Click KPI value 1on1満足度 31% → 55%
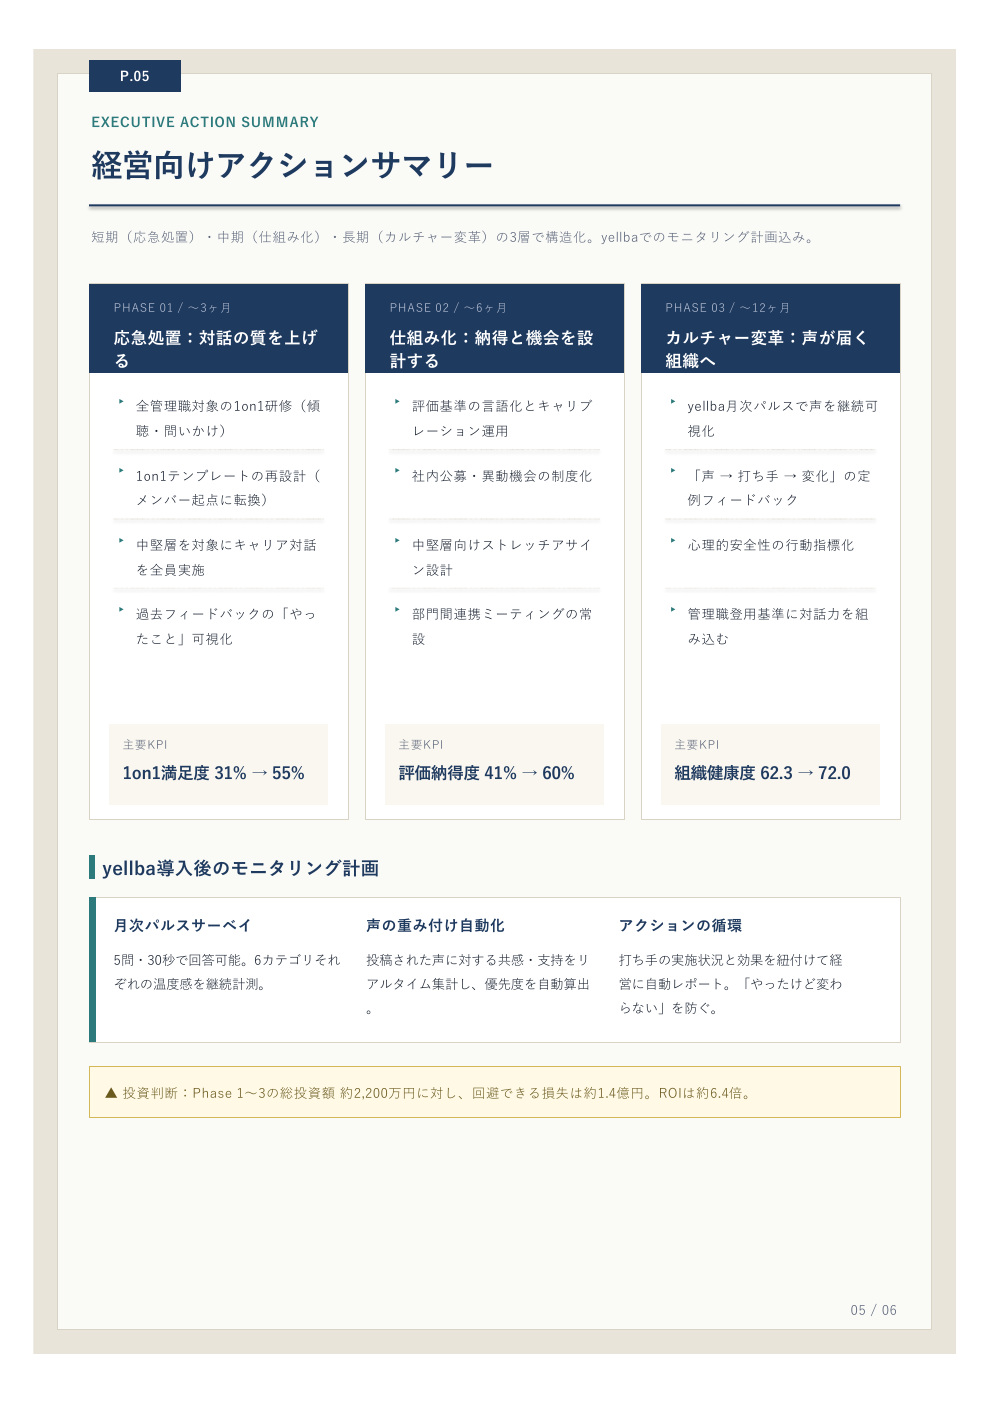 [214, 773]
